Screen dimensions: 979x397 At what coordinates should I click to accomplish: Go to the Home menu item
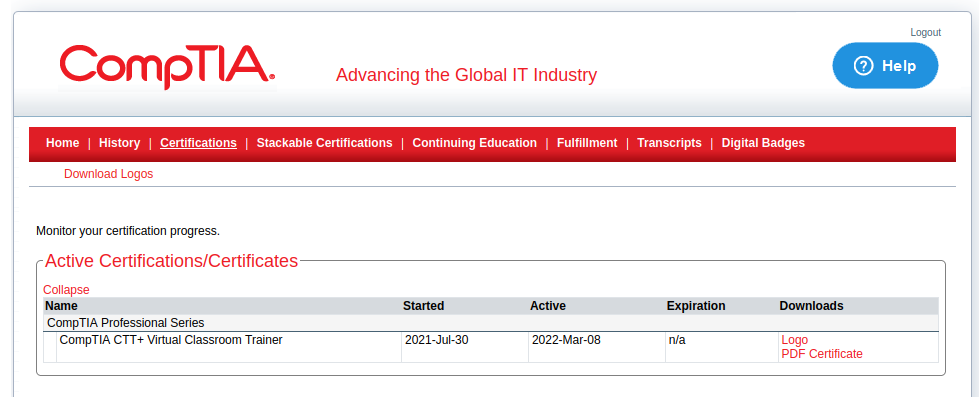(x=62, y=143)
